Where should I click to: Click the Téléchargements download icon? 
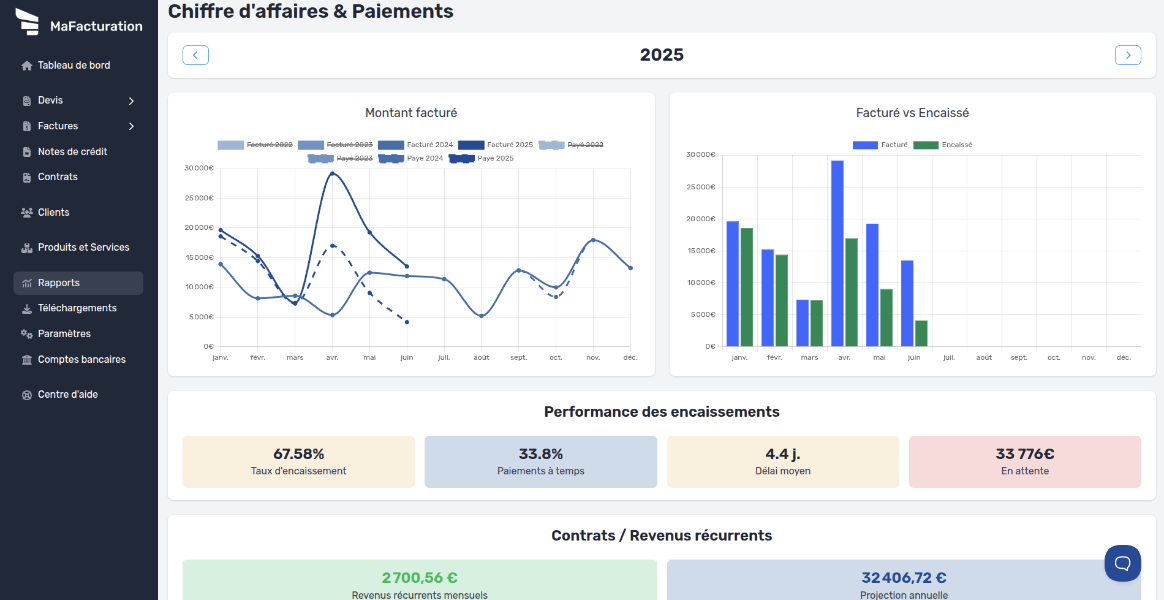(27, 309)
